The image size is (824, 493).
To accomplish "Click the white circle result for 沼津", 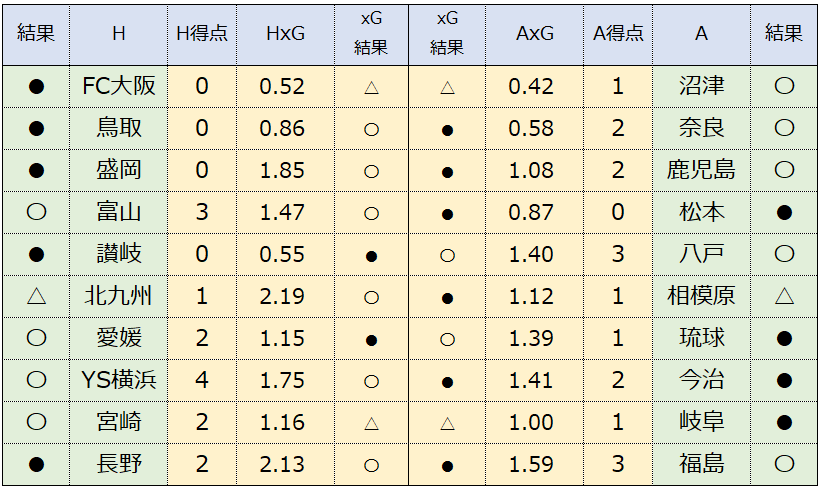I will click(784, 86).
